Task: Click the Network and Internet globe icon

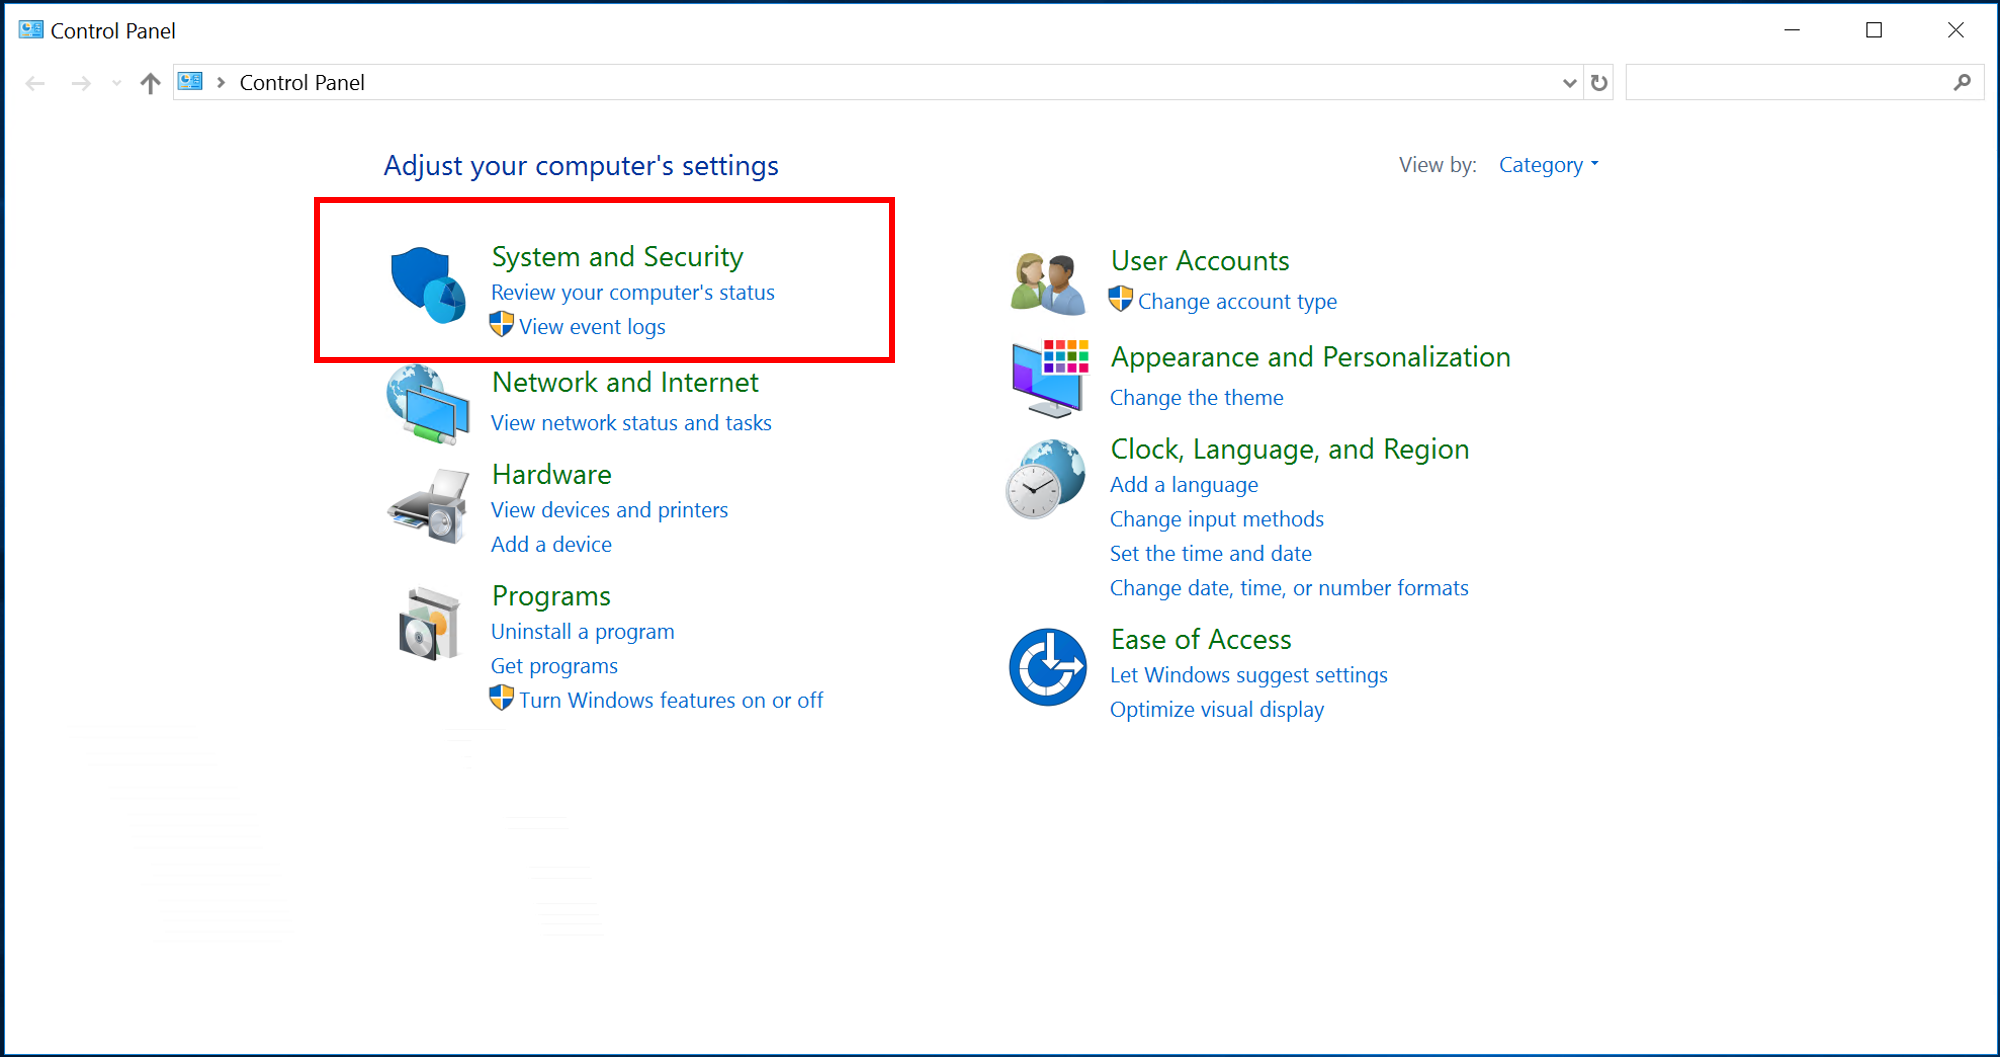Action: click(428, 404)
